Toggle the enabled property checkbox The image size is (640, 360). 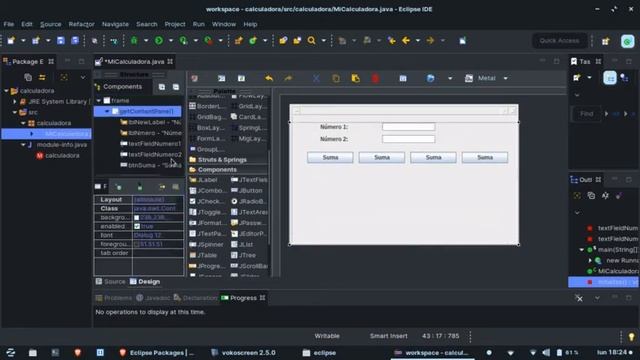pyautogui.click(x=137, y=226)
